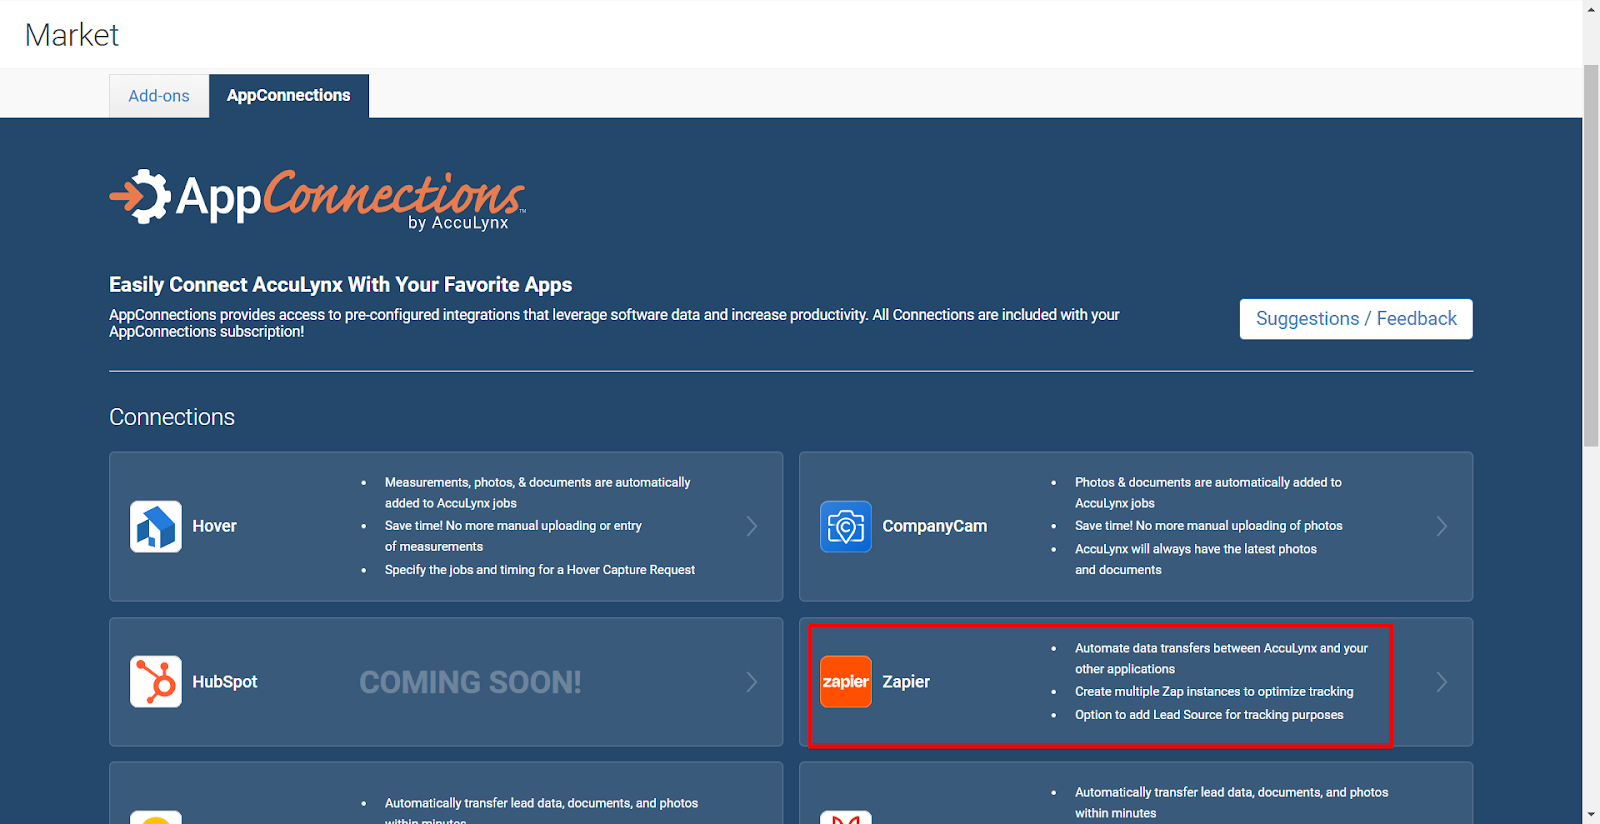Click the Connections section heading
This screenshot has width=1600, height=824.
point(172,417)
